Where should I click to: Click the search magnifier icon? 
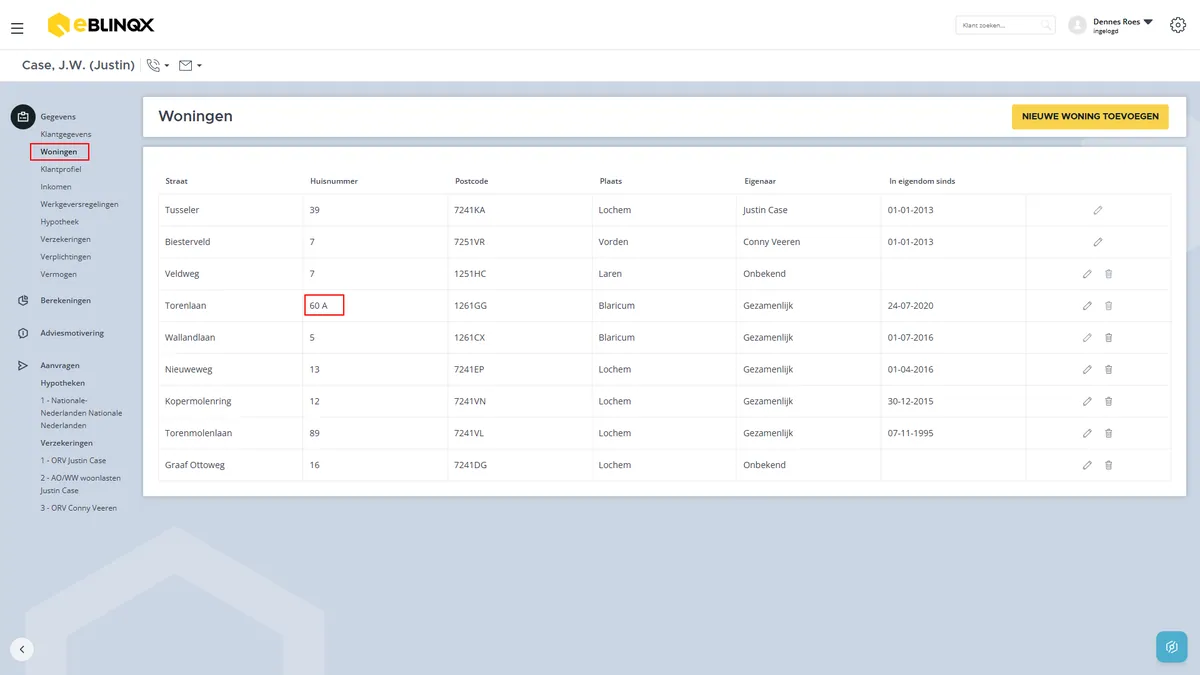(1045, 25)
